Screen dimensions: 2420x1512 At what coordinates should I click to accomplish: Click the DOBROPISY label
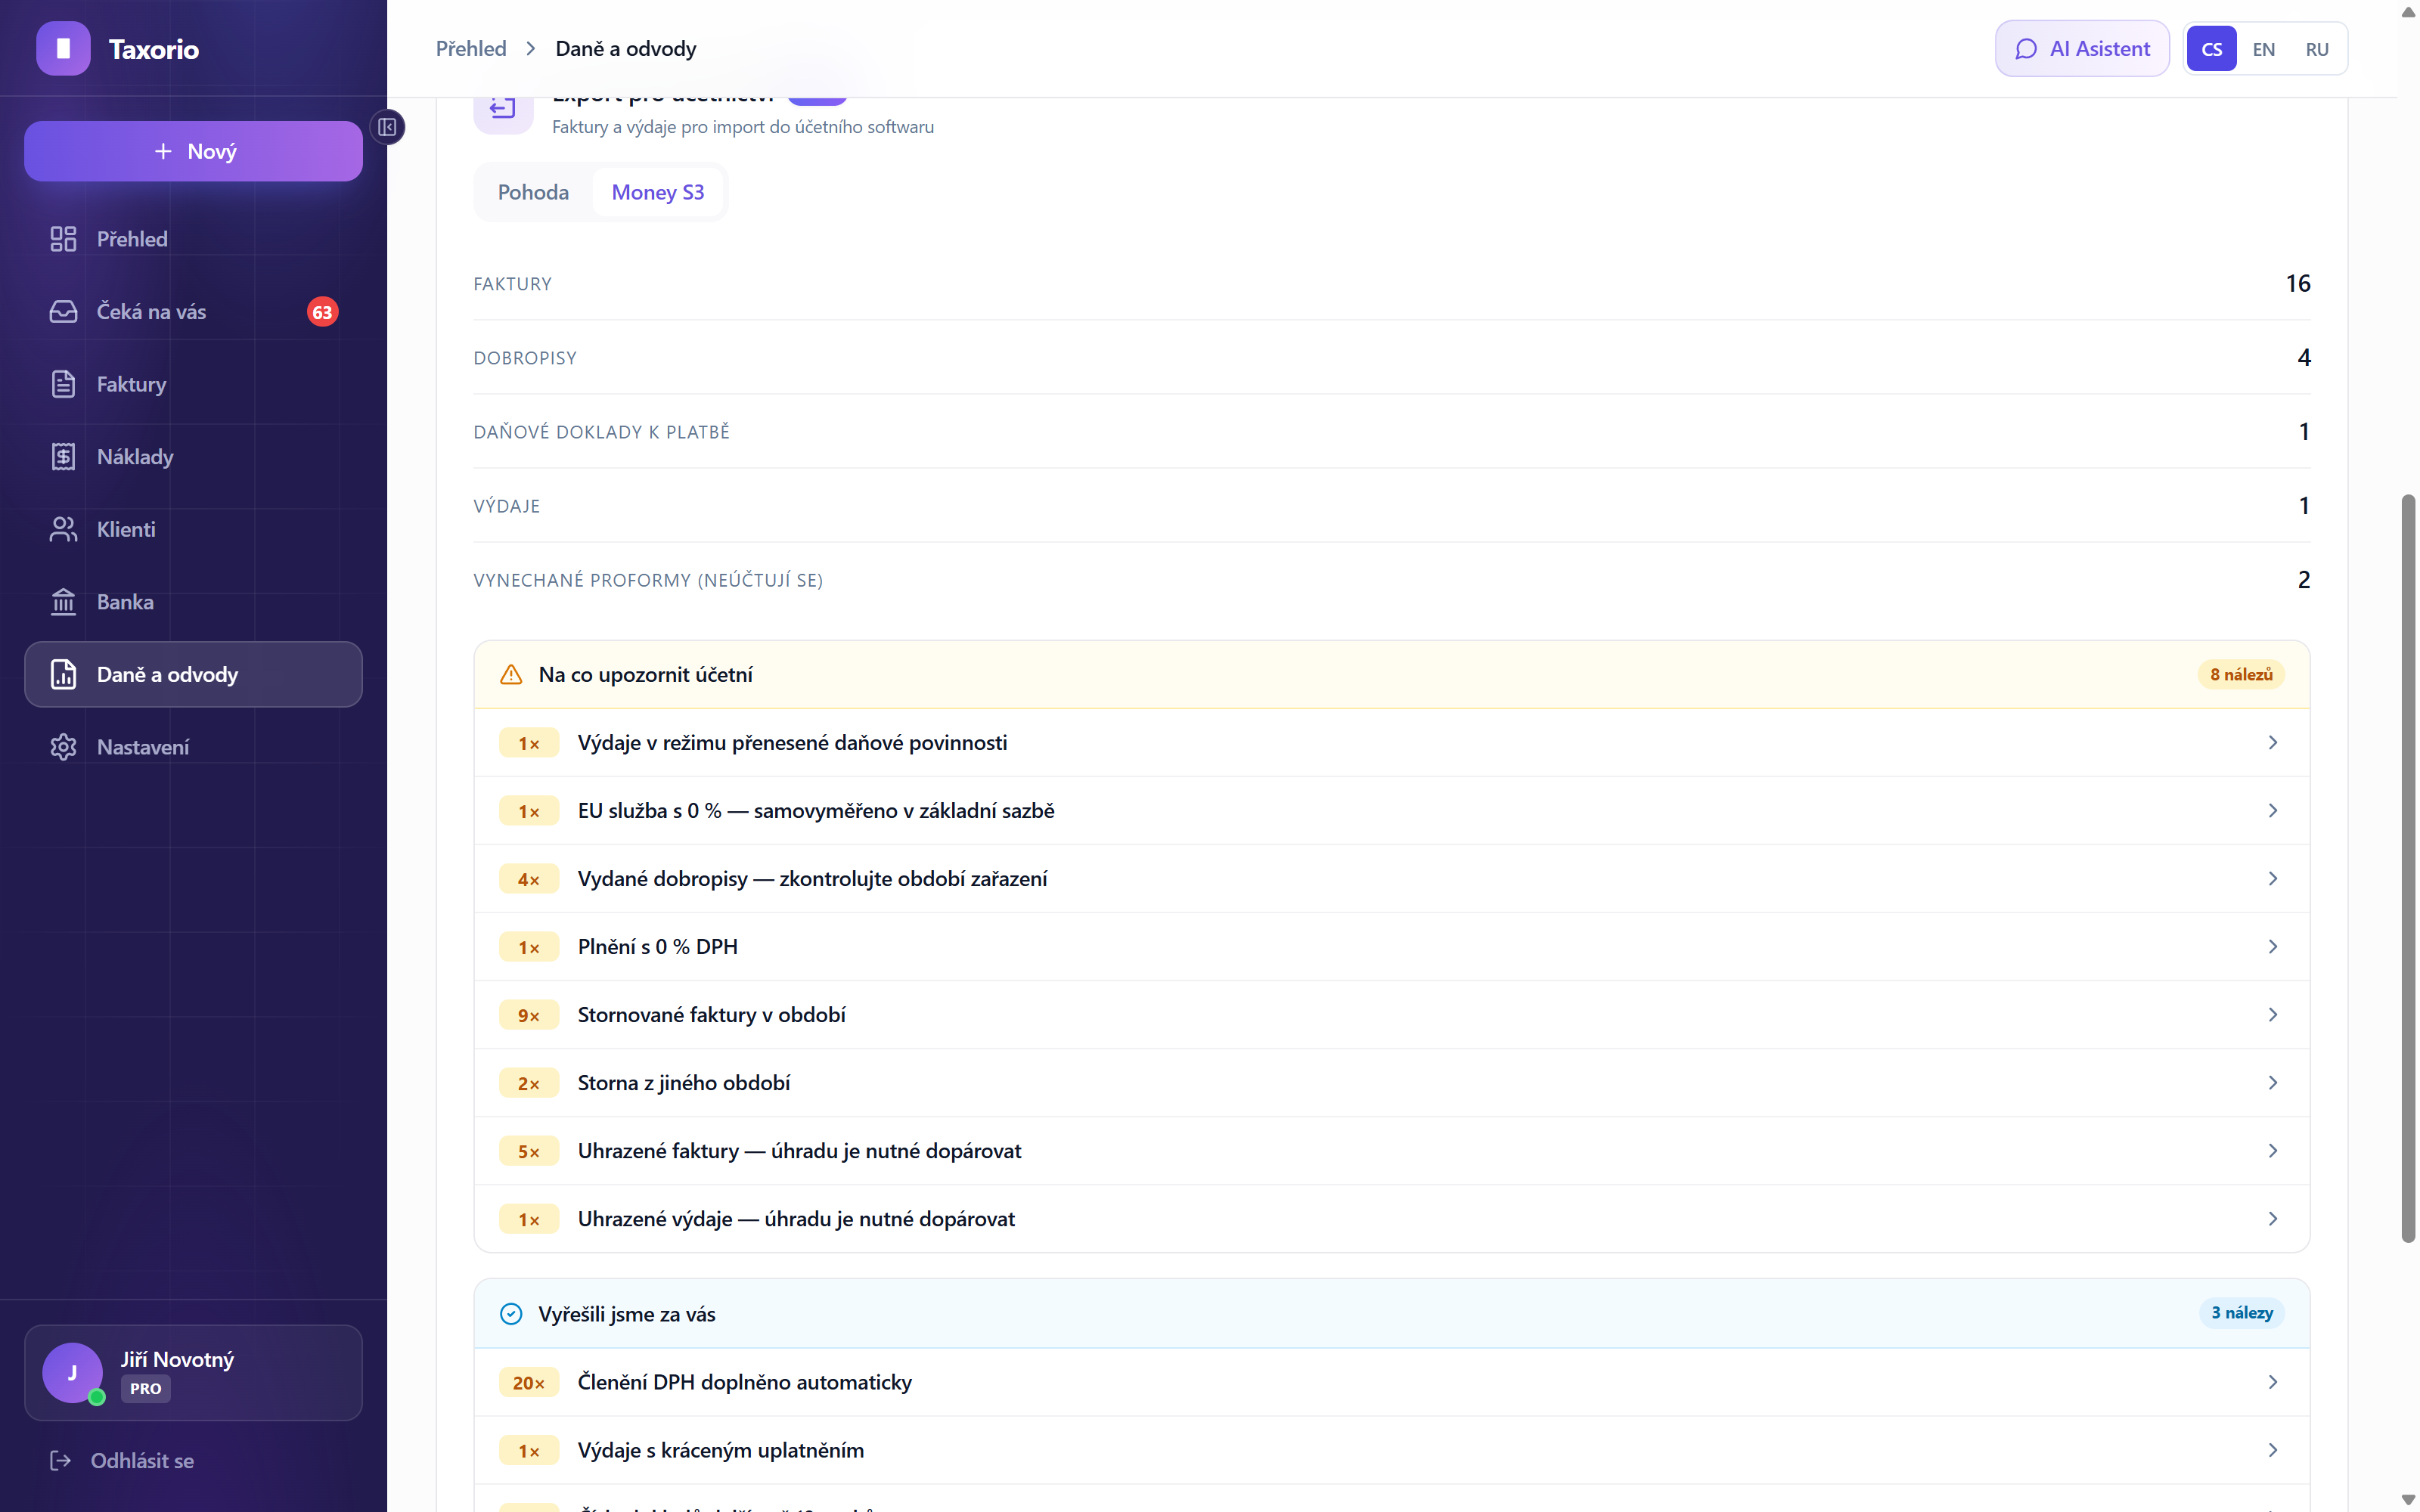point(525,358)
